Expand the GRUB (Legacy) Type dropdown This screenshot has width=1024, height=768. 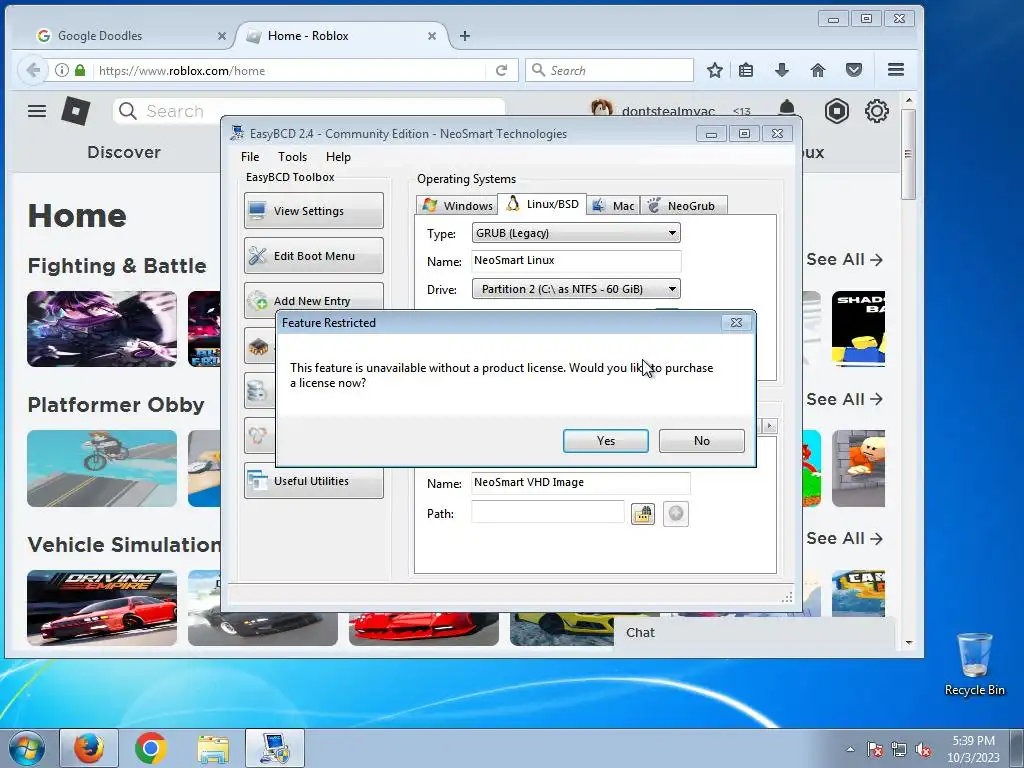click(x=672, y=233)
